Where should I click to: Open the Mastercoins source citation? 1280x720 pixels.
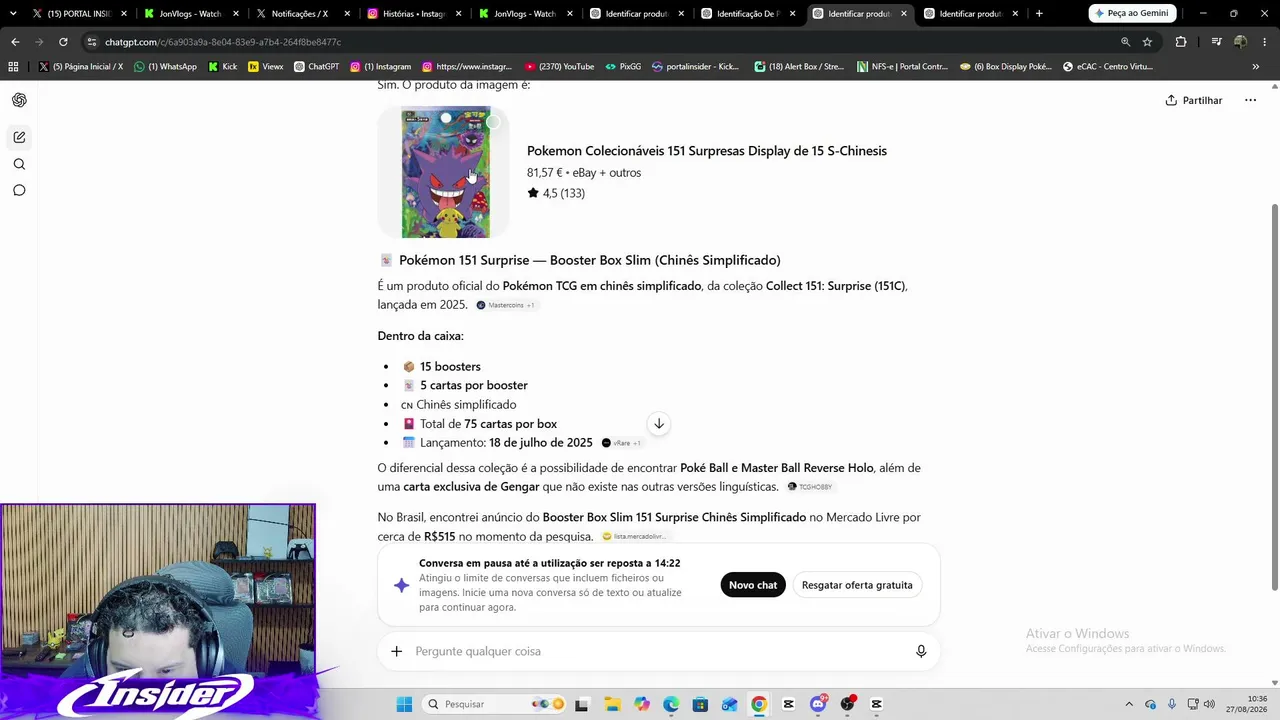coord(505,305)
